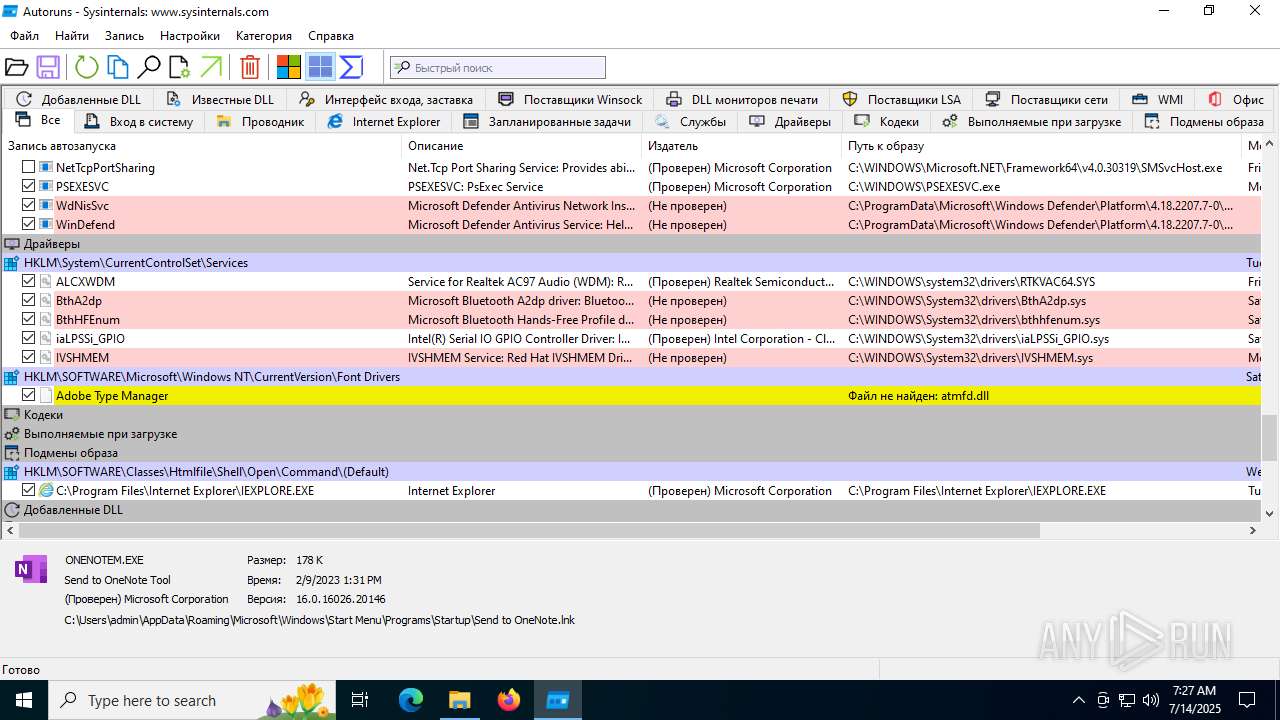Screen dimensions: 1280x720
Task: Sort by Путь к образу column header
Action: 1042,146
